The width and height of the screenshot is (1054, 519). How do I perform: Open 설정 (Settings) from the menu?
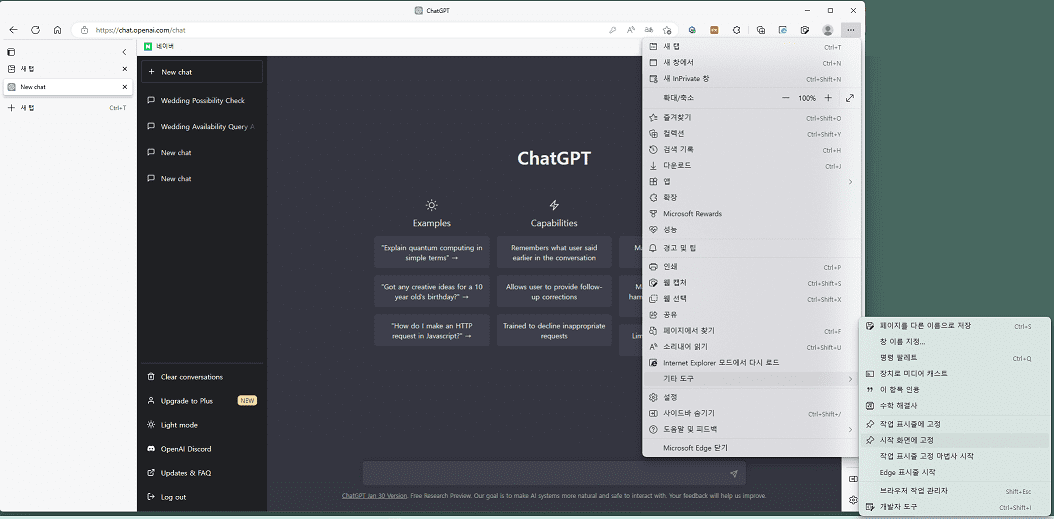(x=751, y=397)
